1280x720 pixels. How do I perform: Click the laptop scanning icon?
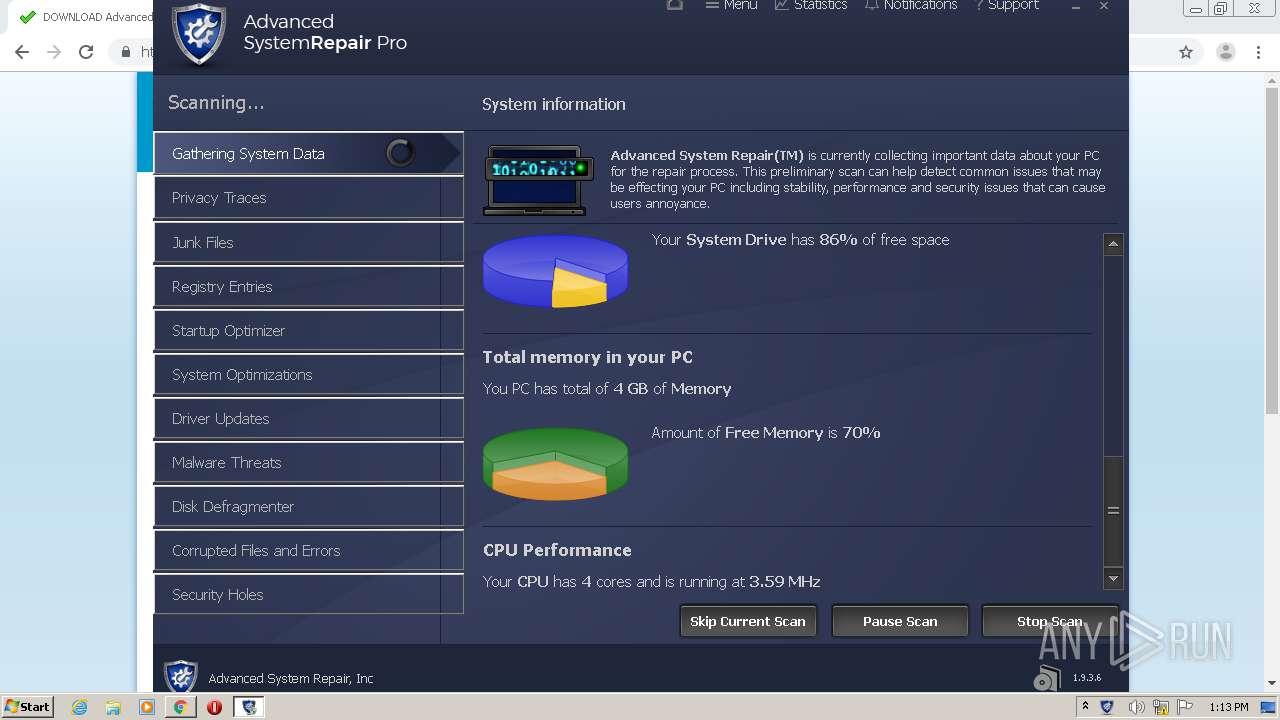(539, 180)
